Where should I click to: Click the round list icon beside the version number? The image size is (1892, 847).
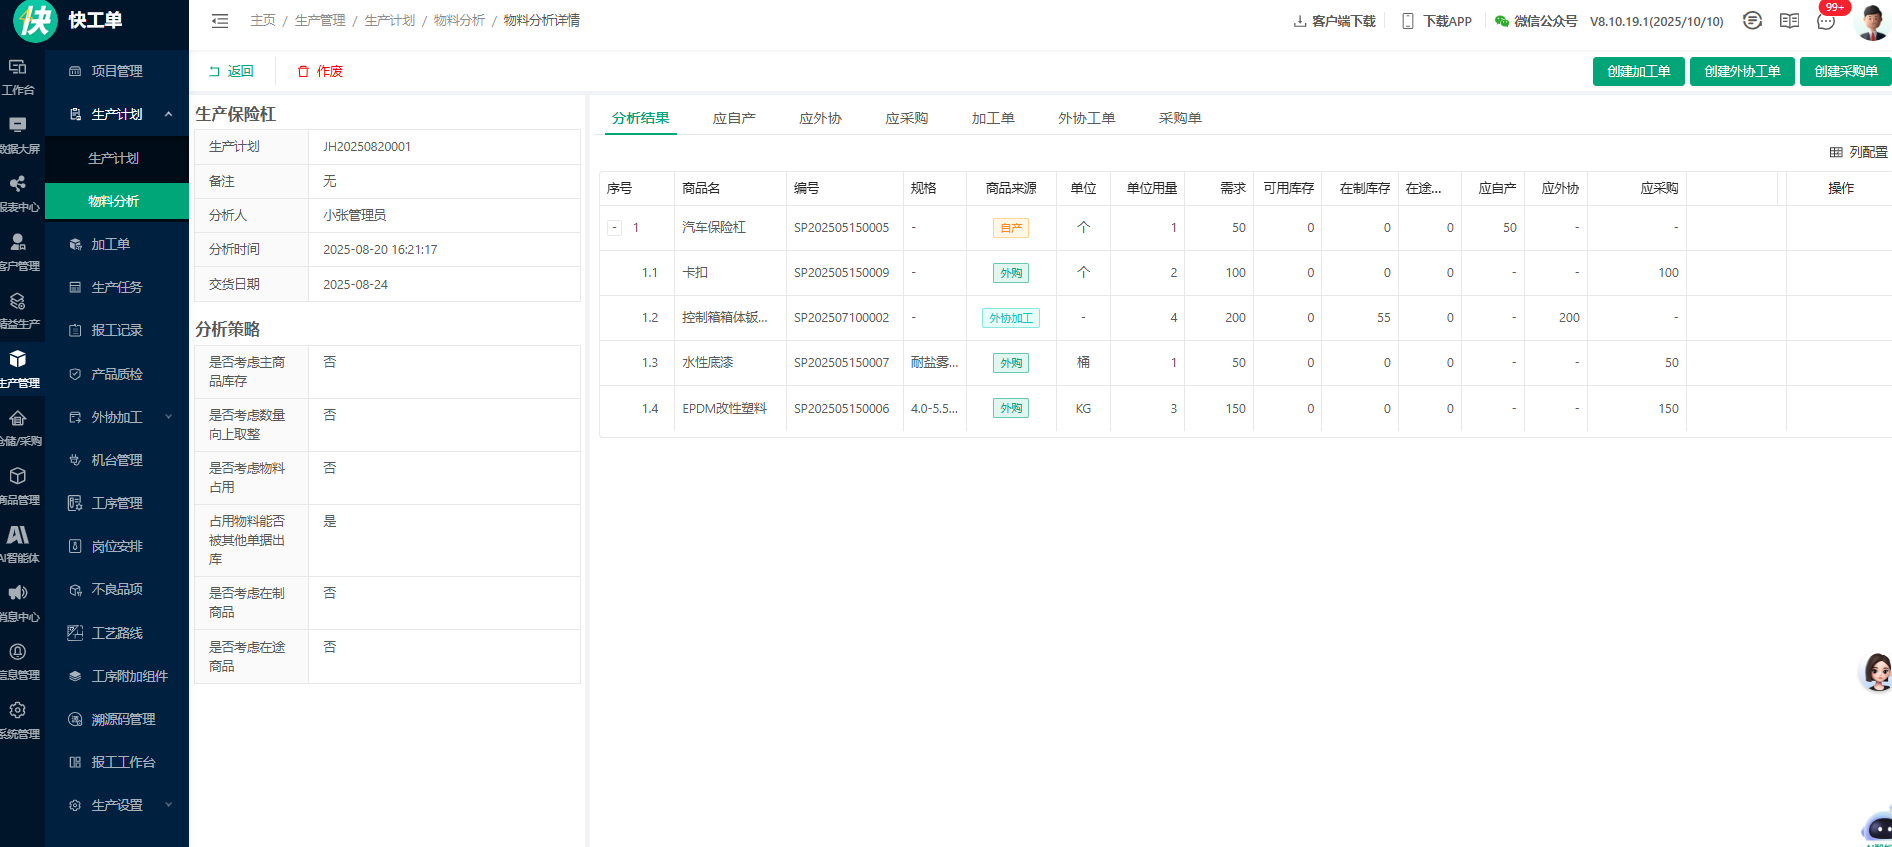pos(1752,21)
